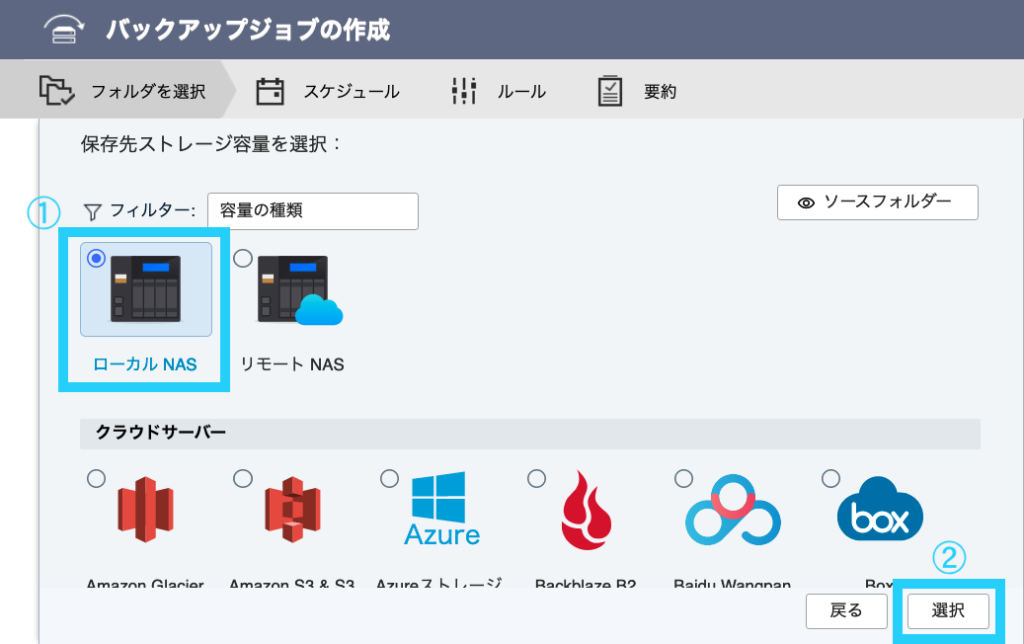Click the rules sliders icon
This screenshot has width=1024, height=644.
coord(464,91)
